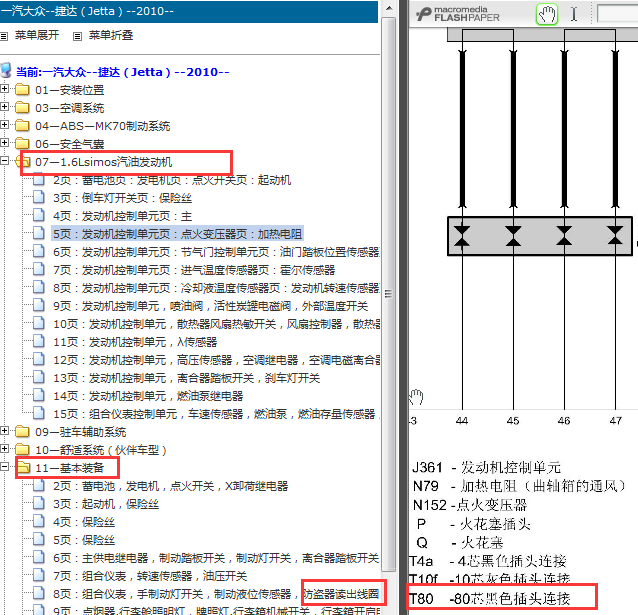This screenshot has width=638, height=615.
Task: Open 11页:发动机控制单元,λ传感器
Action: pos(135,342)
